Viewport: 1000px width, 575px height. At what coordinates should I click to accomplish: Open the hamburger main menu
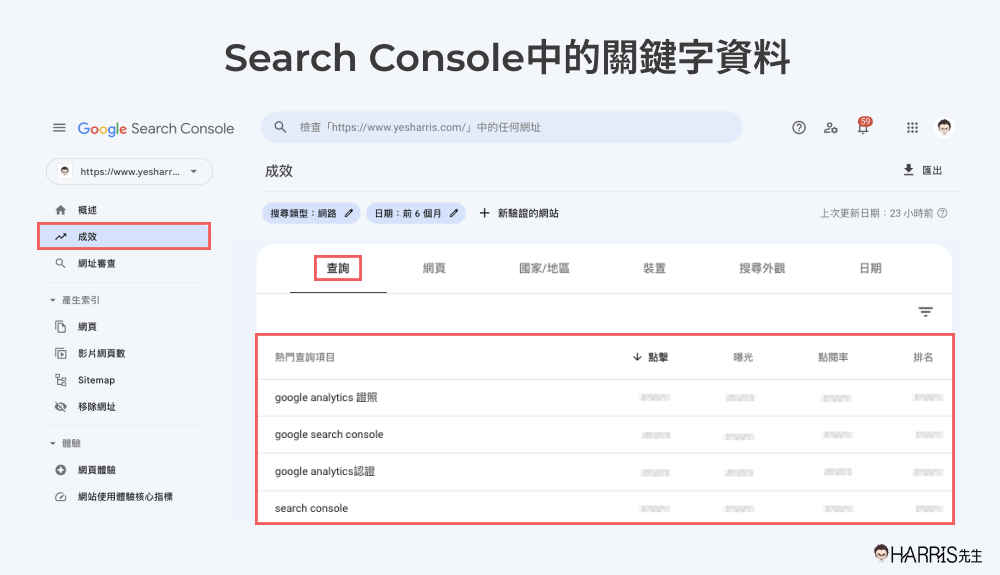pyautogui.click(x=59, y=128)
